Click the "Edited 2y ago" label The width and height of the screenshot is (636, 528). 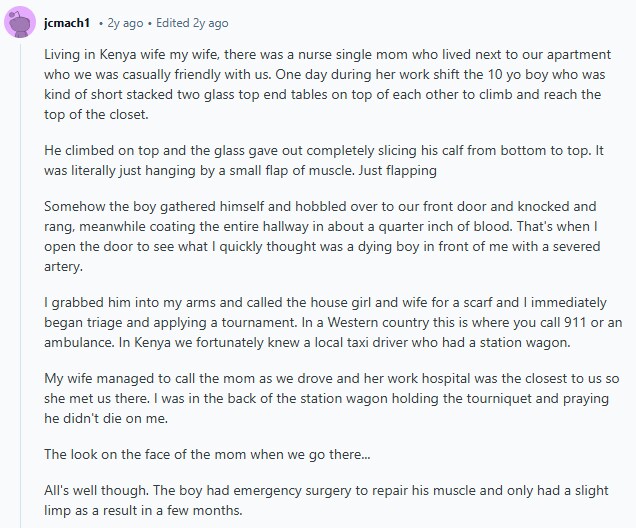[x=194, y=22]
